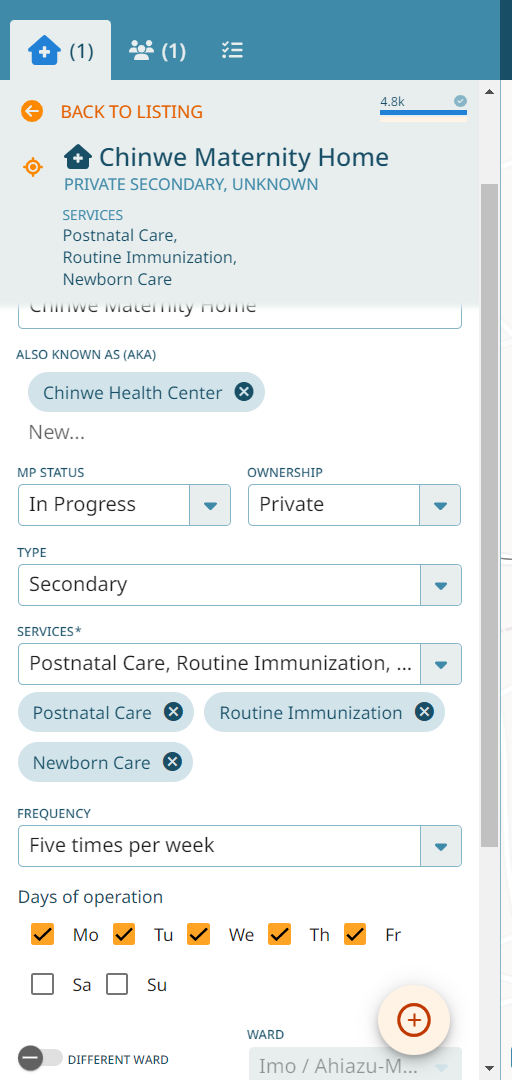The width and height of the screenshot is (512, 1080).
Task: Switch to the people group tab
Action: [157, 51]
